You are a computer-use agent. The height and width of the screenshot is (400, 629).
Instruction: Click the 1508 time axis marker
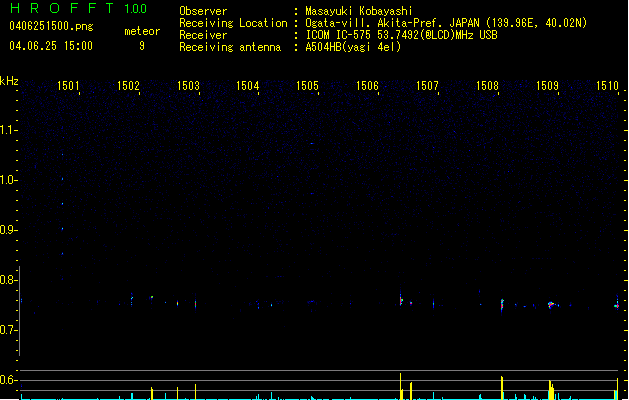point(487,86)
